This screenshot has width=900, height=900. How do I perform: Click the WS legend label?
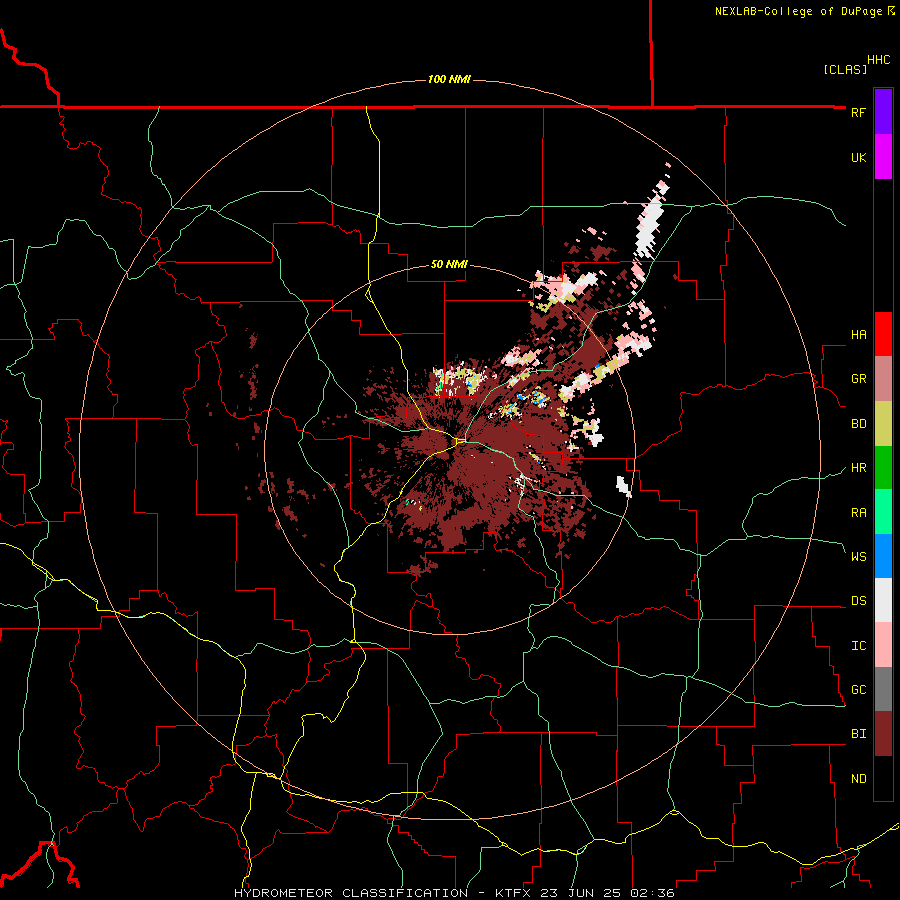click(858, 556)
